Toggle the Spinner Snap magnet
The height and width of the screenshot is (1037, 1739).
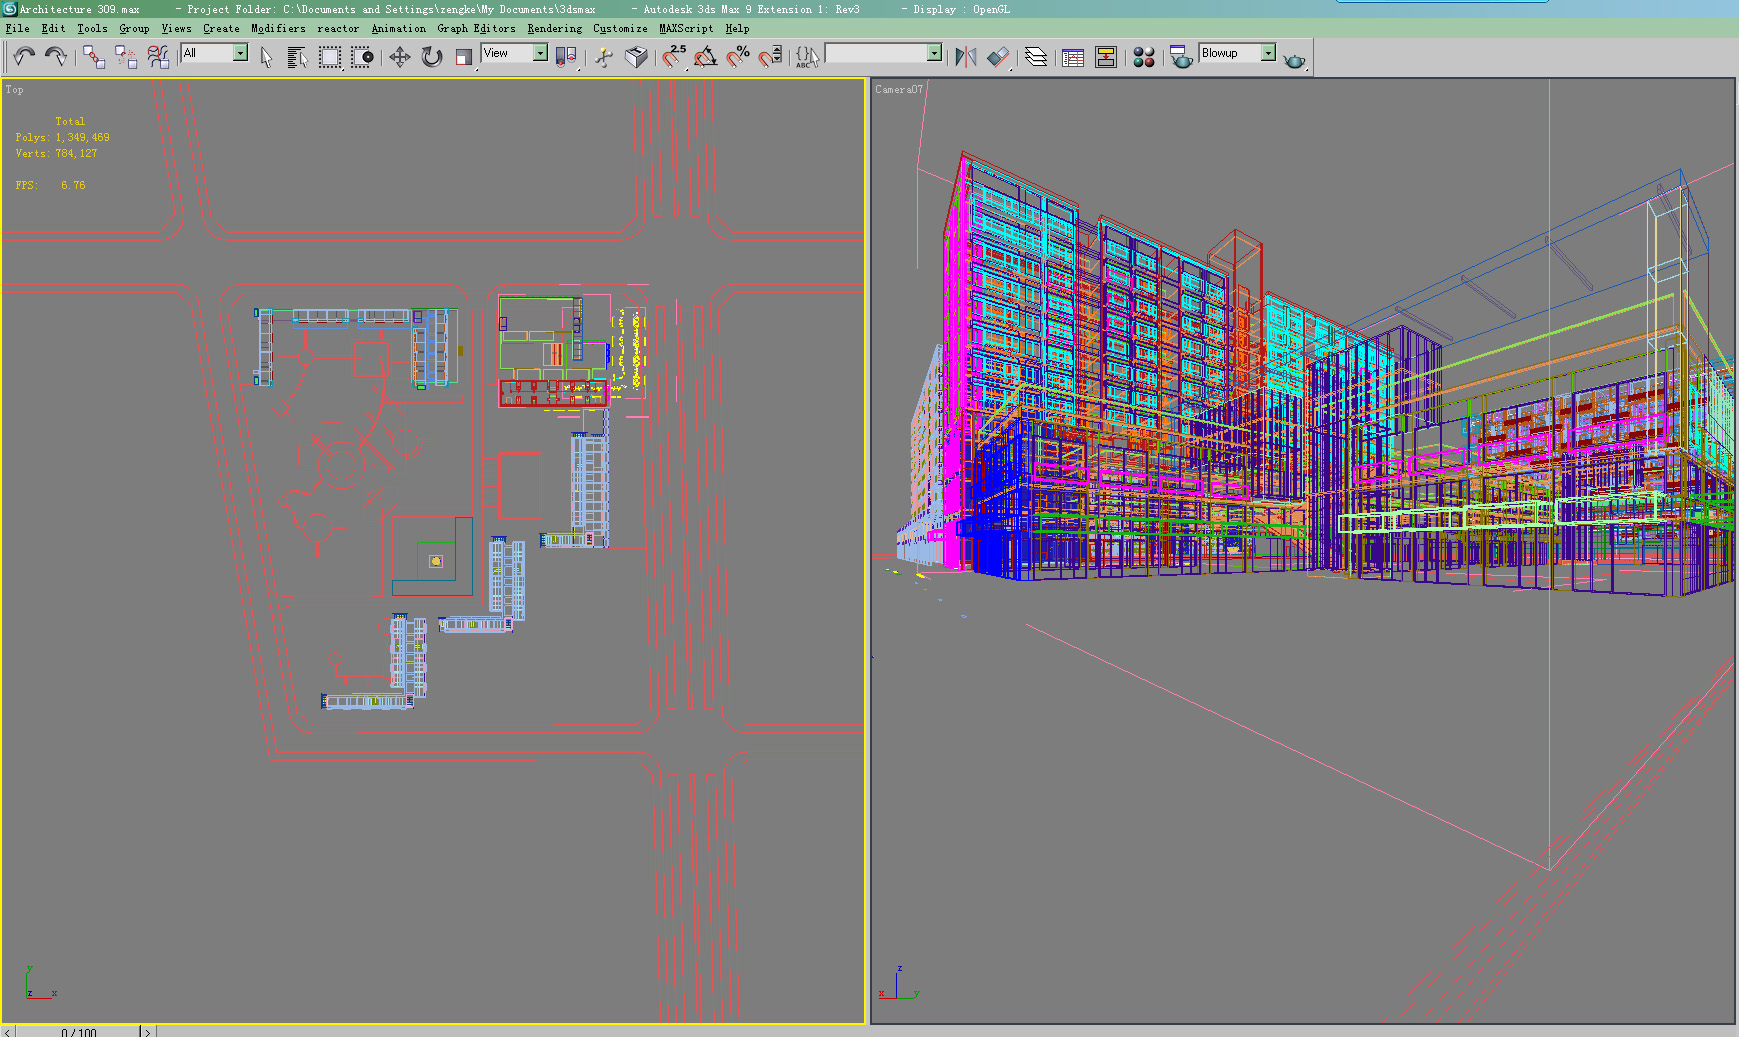click(x=770, y=57)
